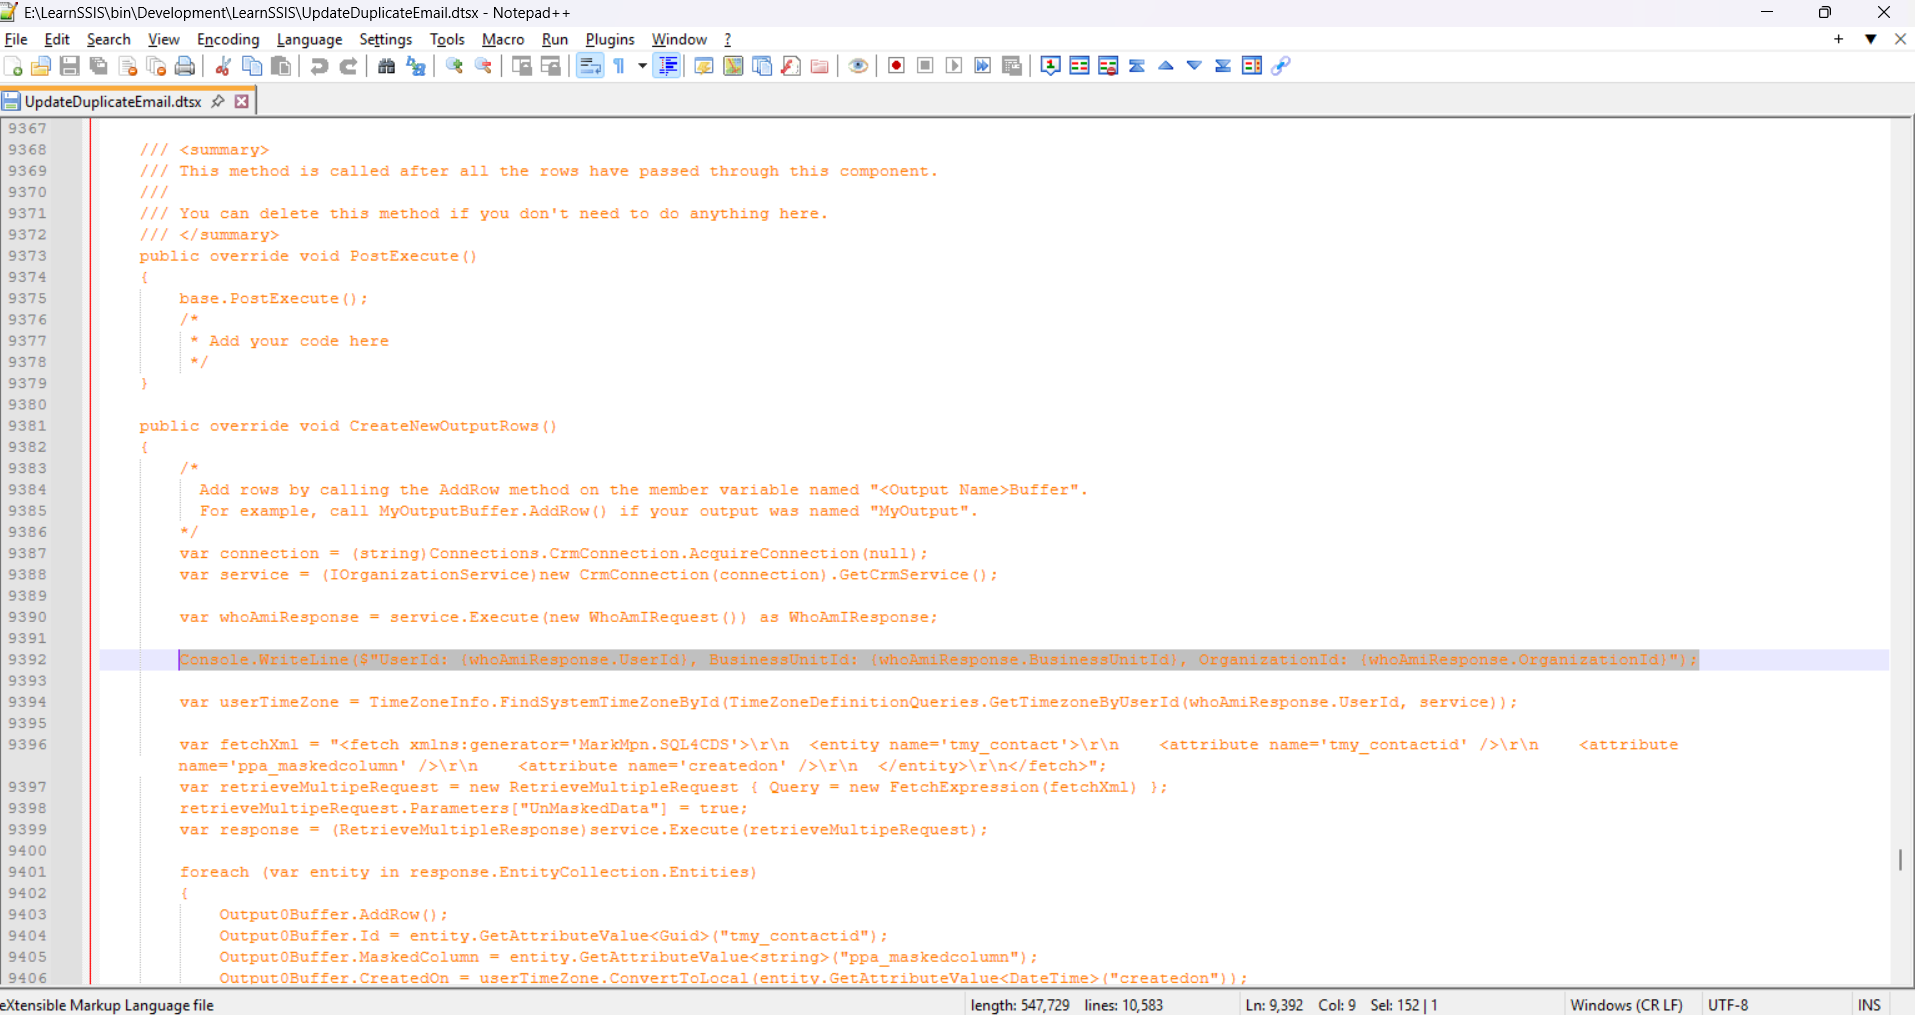1915x1015 pixels.
Task: Click the Stop recording macro icon
Action: pyautogui.click(x=926, y=66)
